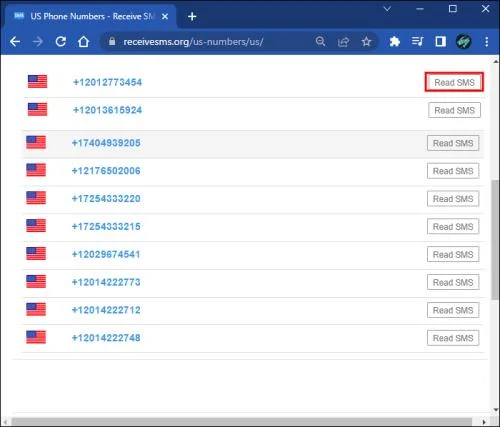Image resolution: width=500 pixels, height=427 pixels.
Task: Close the US Phone Numbers tab
Action: 165,16
